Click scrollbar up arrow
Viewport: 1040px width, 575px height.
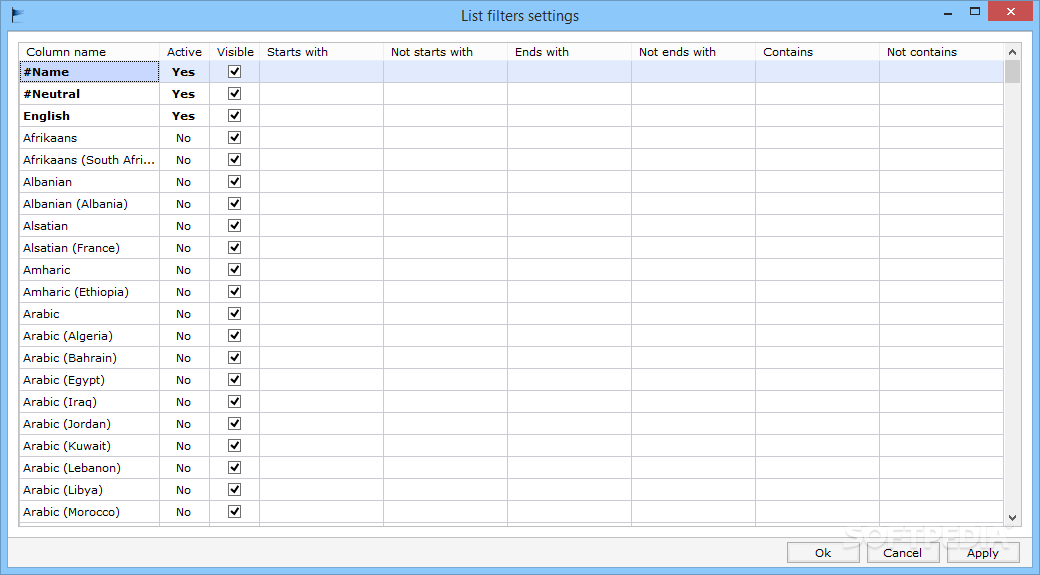tap(1012, 52)
